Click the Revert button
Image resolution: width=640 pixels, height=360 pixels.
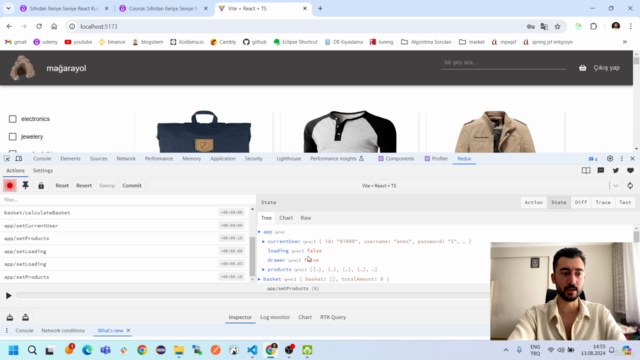point(84,186)
